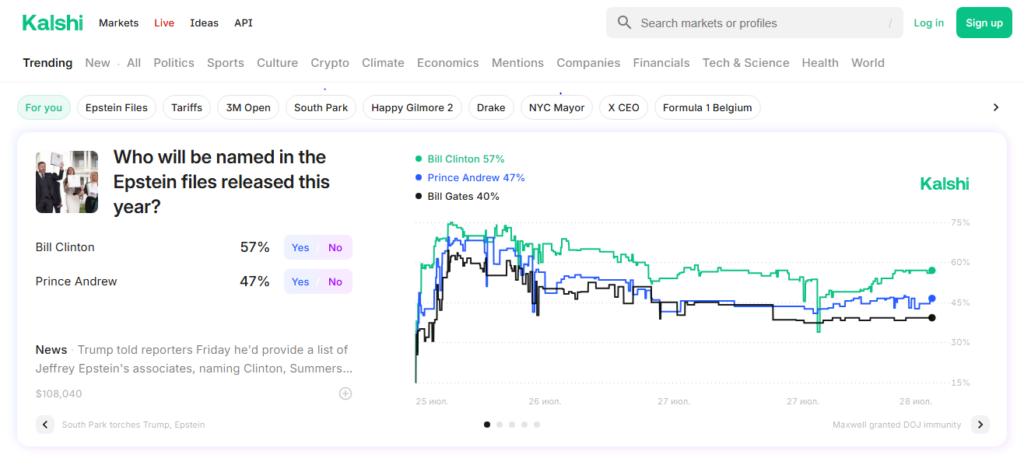The width and height of the screenshot is (1024, 458).
Task: Show more topic chips with right chevron
Action: [x=996, y=107]
